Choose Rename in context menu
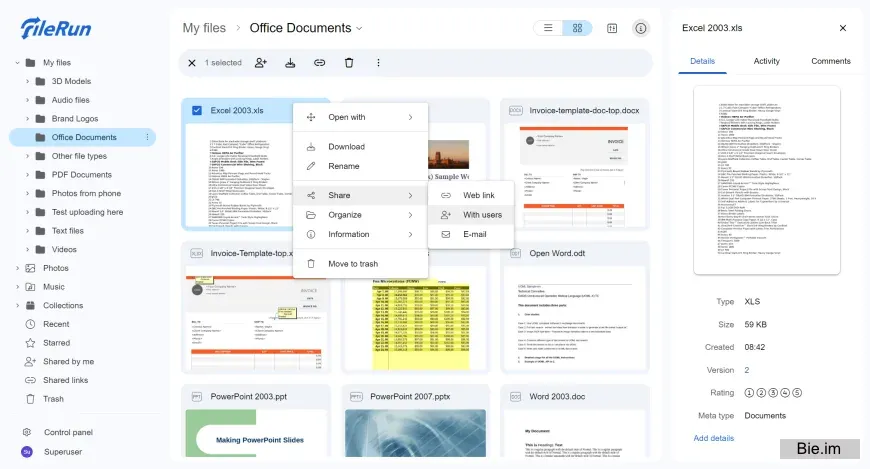The width and height of the screenshot is (870, 469). (x=360, y=166)
